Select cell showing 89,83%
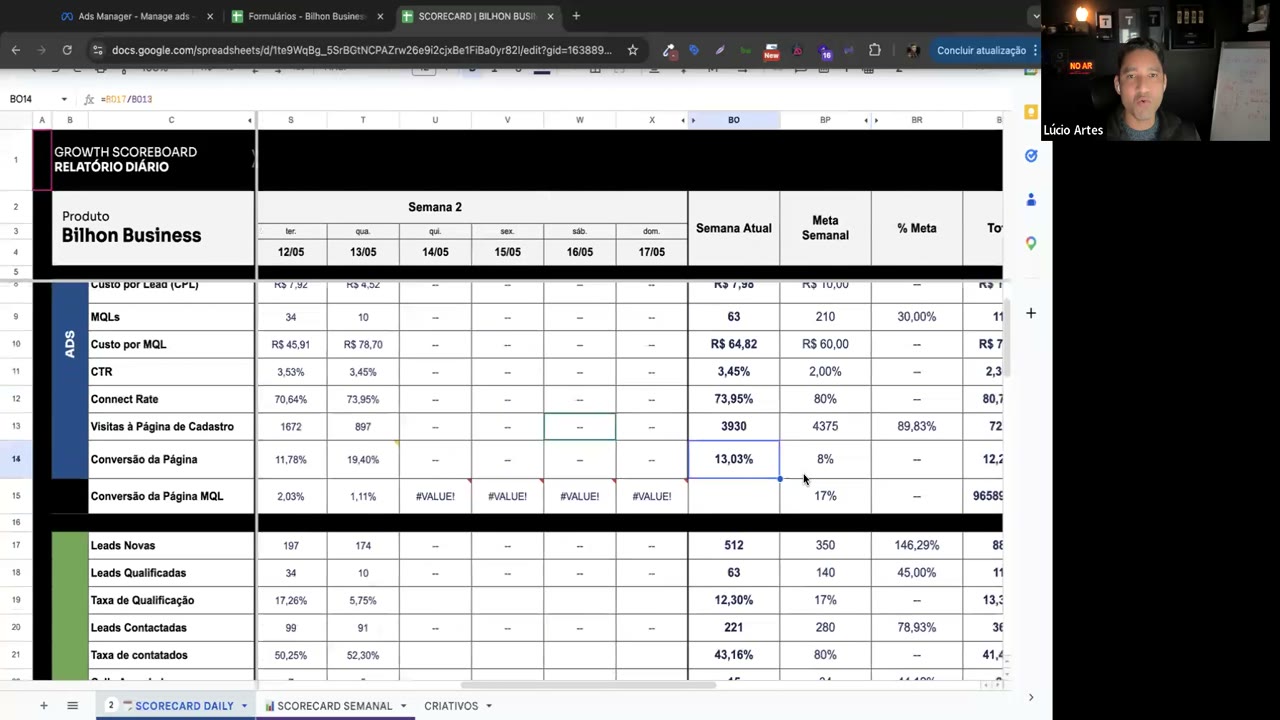 point(917,426)
